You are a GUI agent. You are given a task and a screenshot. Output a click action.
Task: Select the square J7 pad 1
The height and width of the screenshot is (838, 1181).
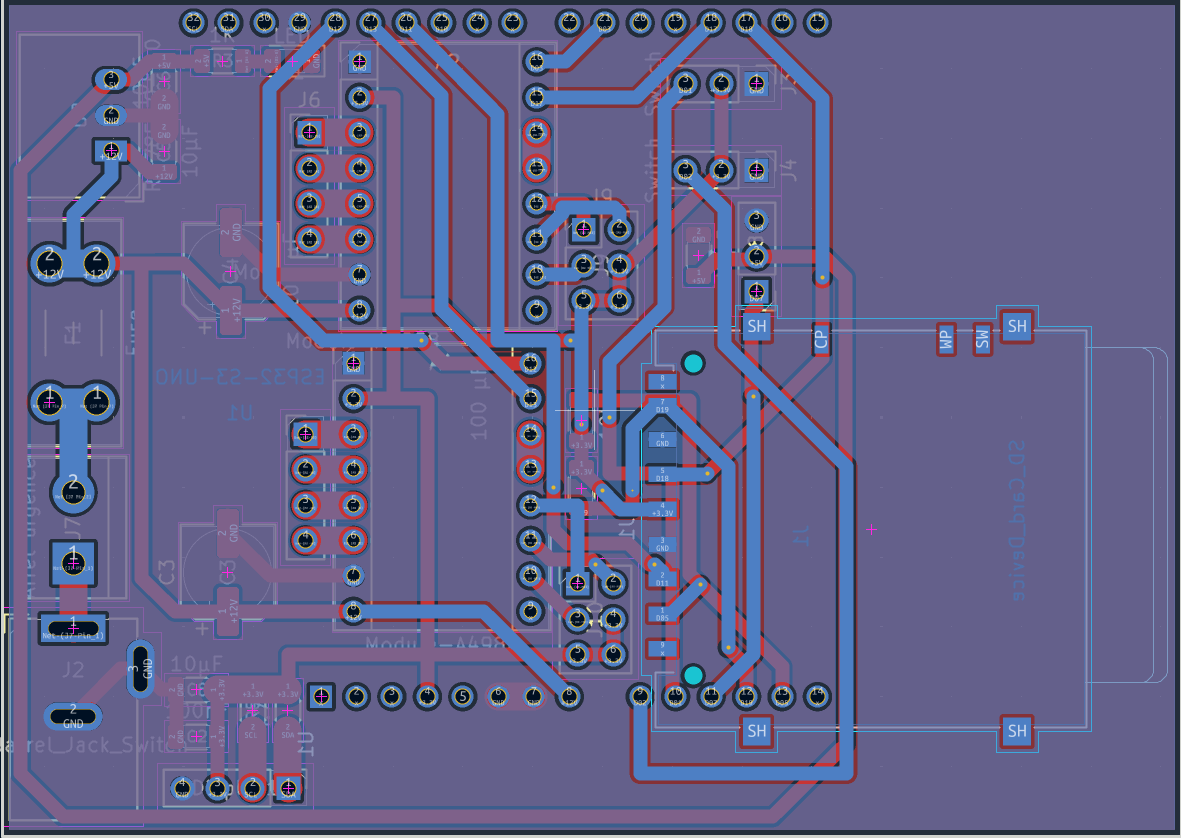73,562
